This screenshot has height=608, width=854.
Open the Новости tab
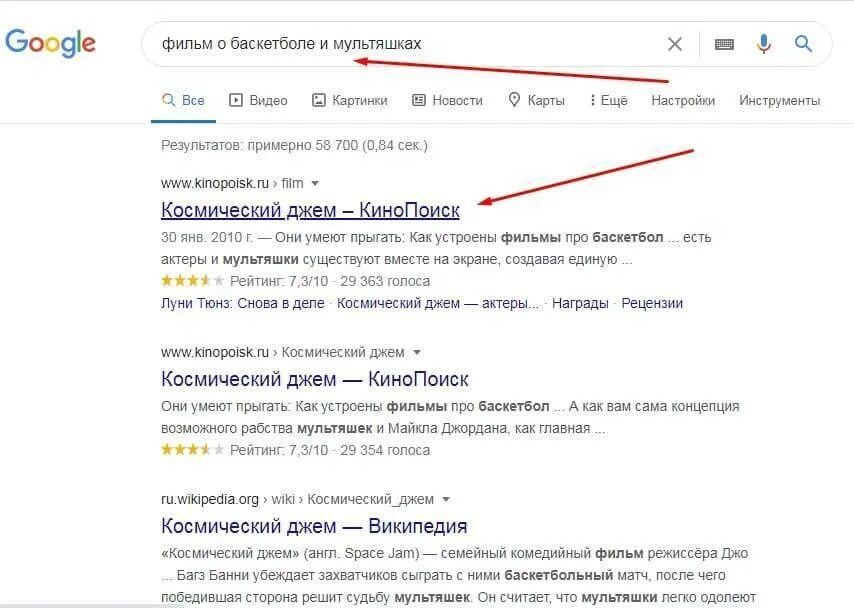(448, 100)
